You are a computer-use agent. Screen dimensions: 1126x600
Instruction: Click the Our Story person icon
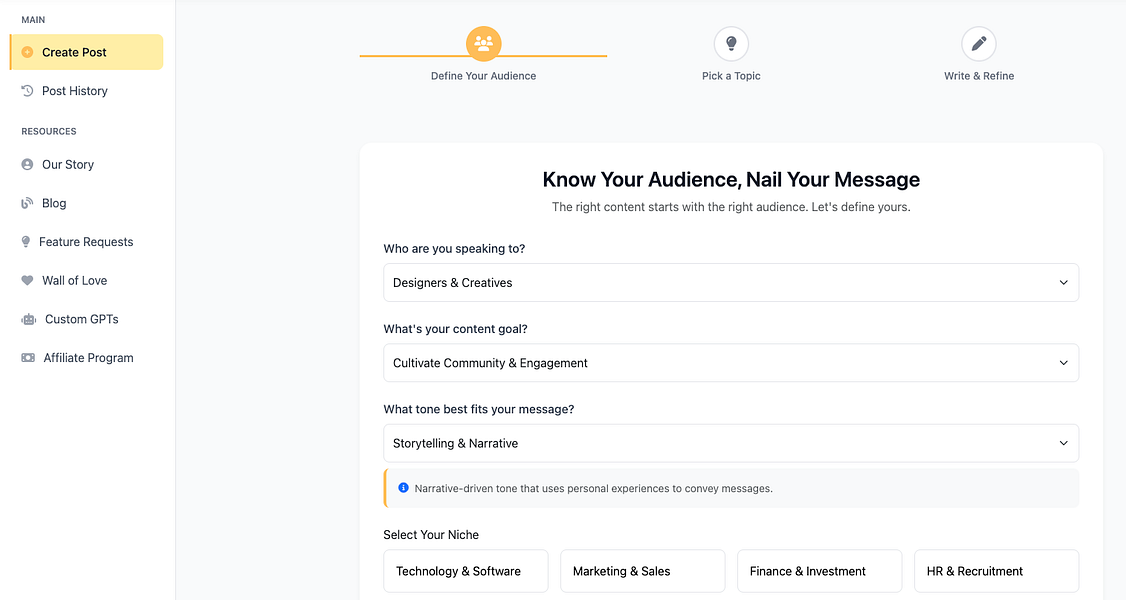pyautogui.click(x=27, y=165)
